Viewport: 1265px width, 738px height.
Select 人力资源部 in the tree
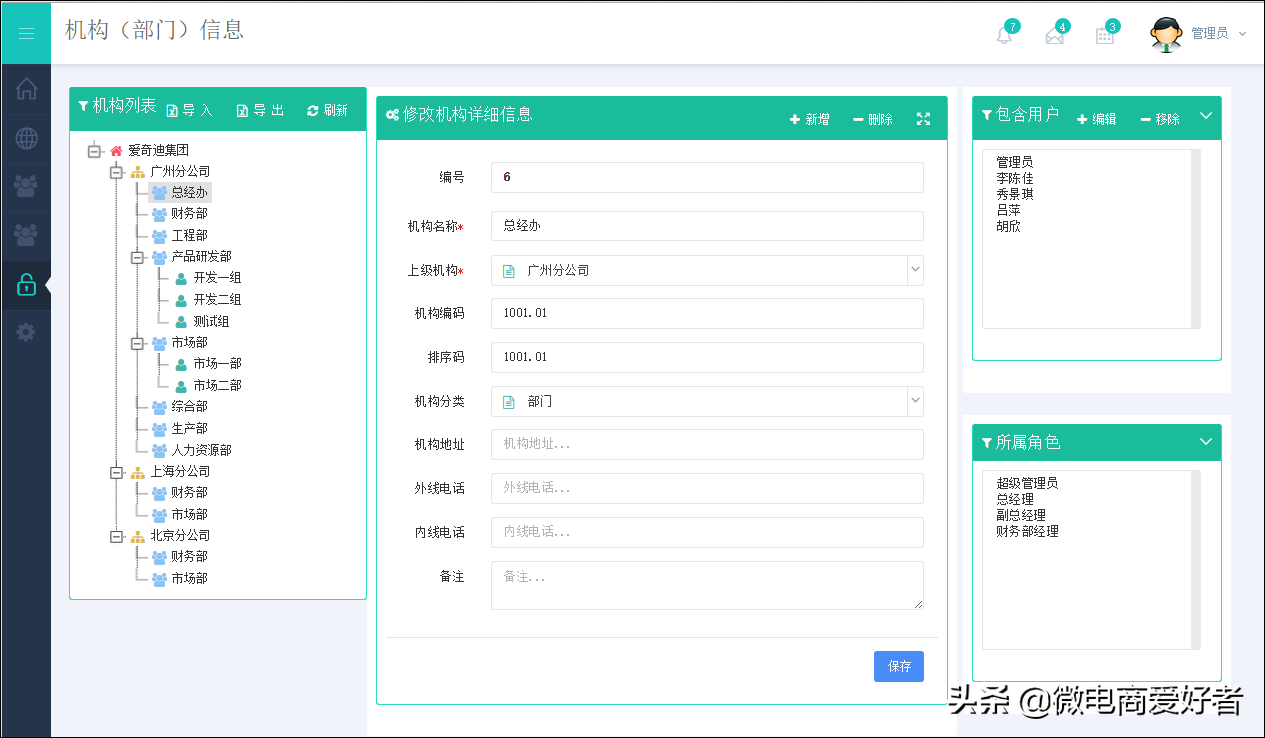tap(201, 450)
